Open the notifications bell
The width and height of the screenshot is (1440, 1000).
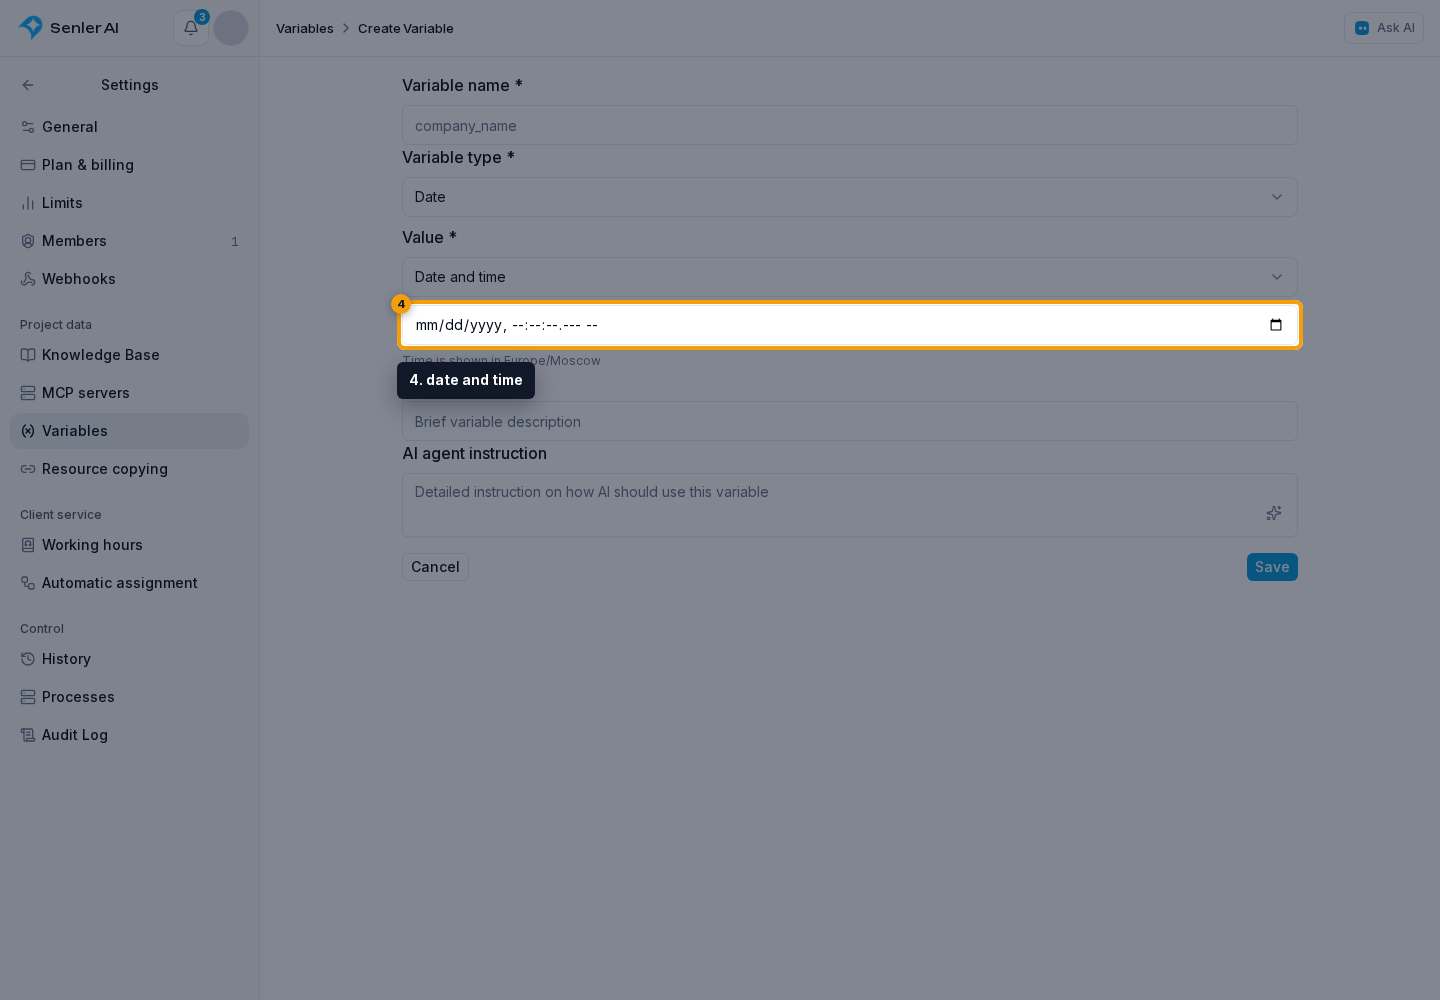(x=190, y=28)
